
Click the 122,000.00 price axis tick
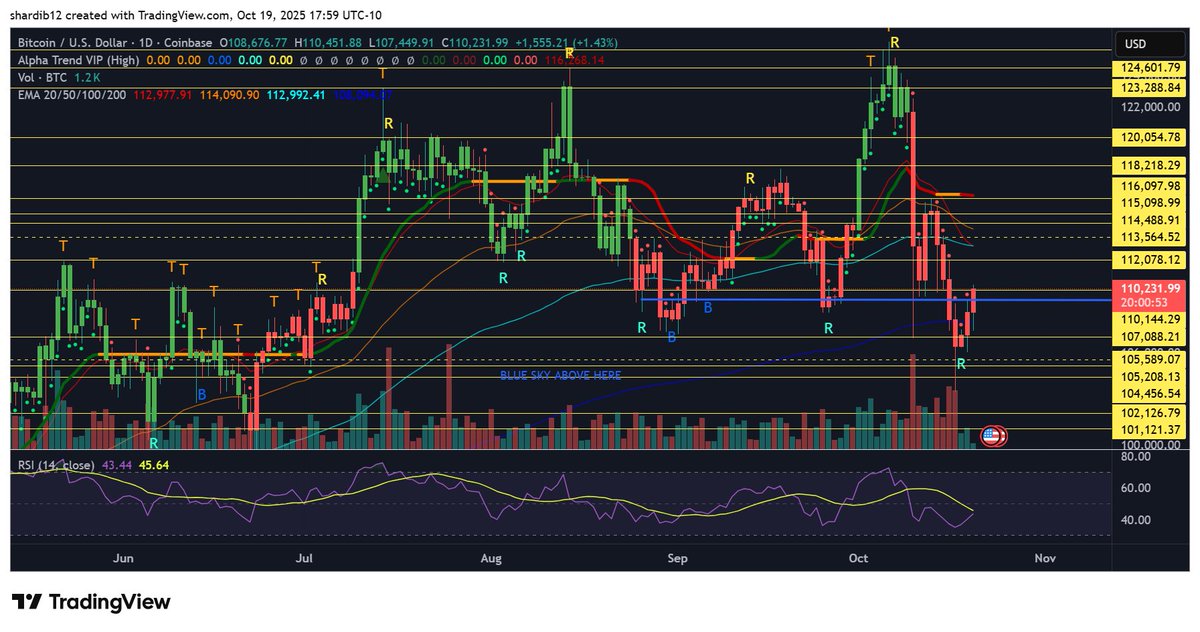[x=1151, y=107]
